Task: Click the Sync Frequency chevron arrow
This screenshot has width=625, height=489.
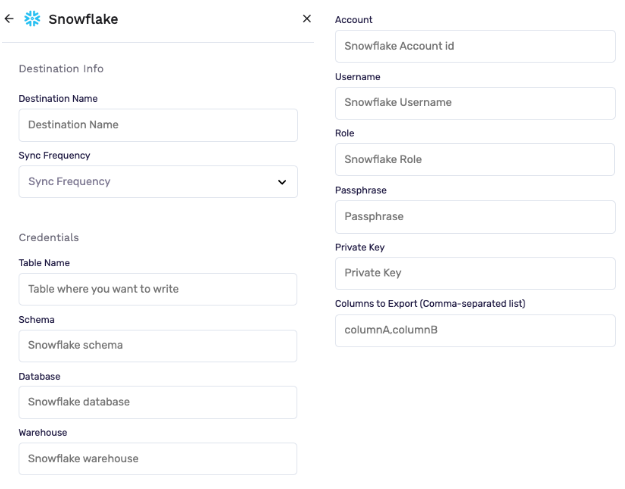Action: tap(282, 182)
